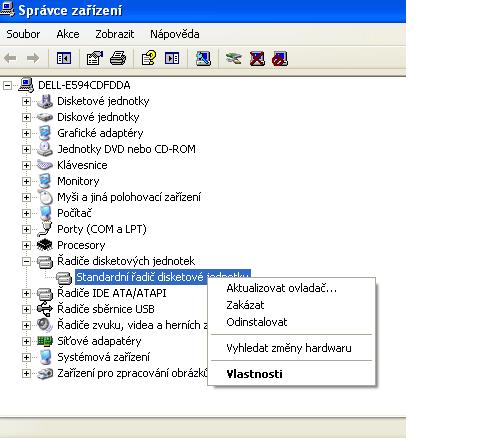The width and height of the screenshot is (500, 438).
Task: Click the mouse devices icon
Action: pos(45,197)
